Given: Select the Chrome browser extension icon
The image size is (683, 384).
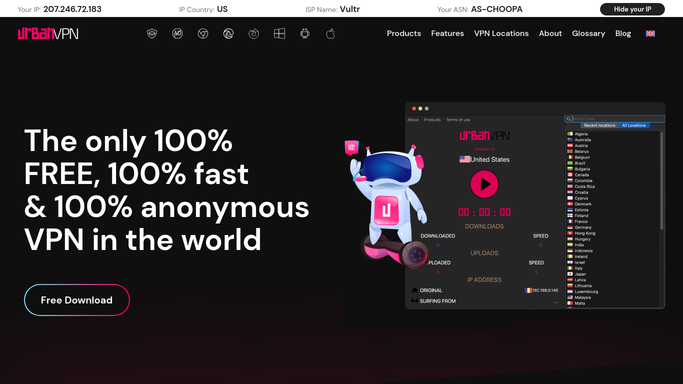Looking at the screenshot, I should coord(203,34).
